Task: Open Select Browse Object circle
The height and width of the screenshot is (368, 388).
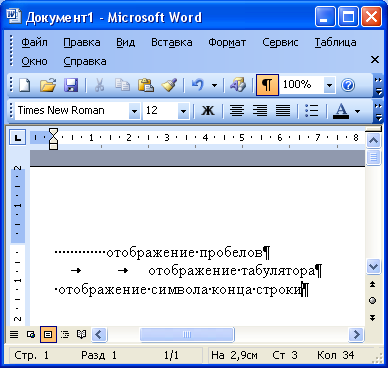Action: (373, 301)
